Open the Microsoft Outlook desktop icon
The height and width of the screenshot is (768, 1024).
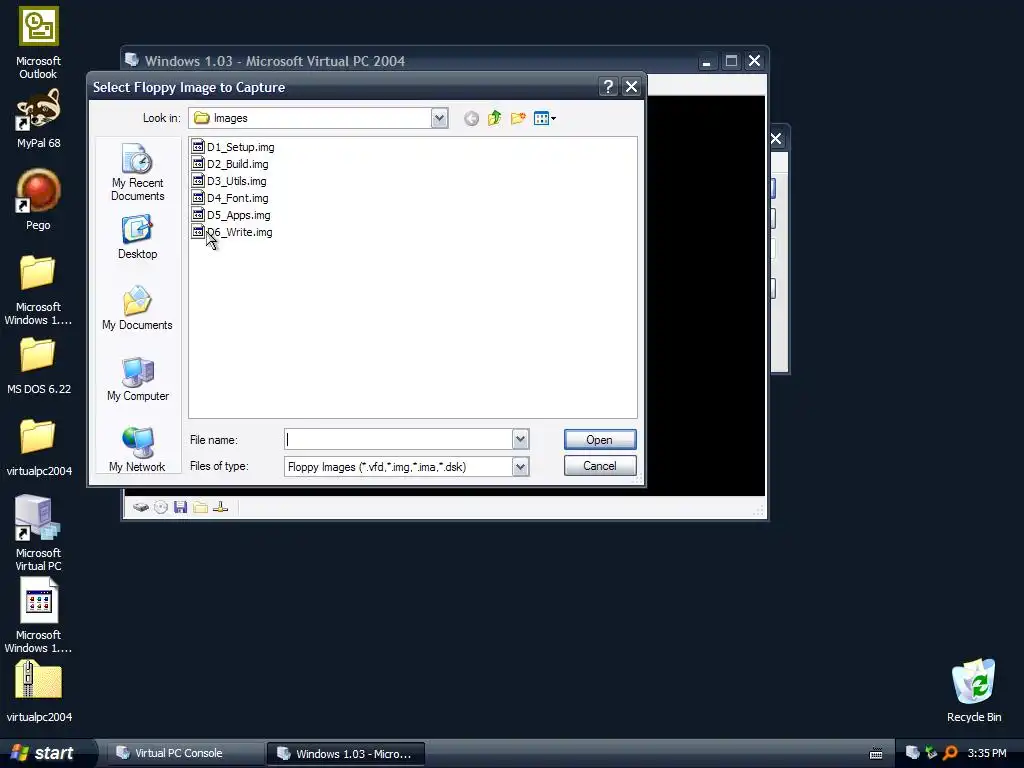coord(39,43)
